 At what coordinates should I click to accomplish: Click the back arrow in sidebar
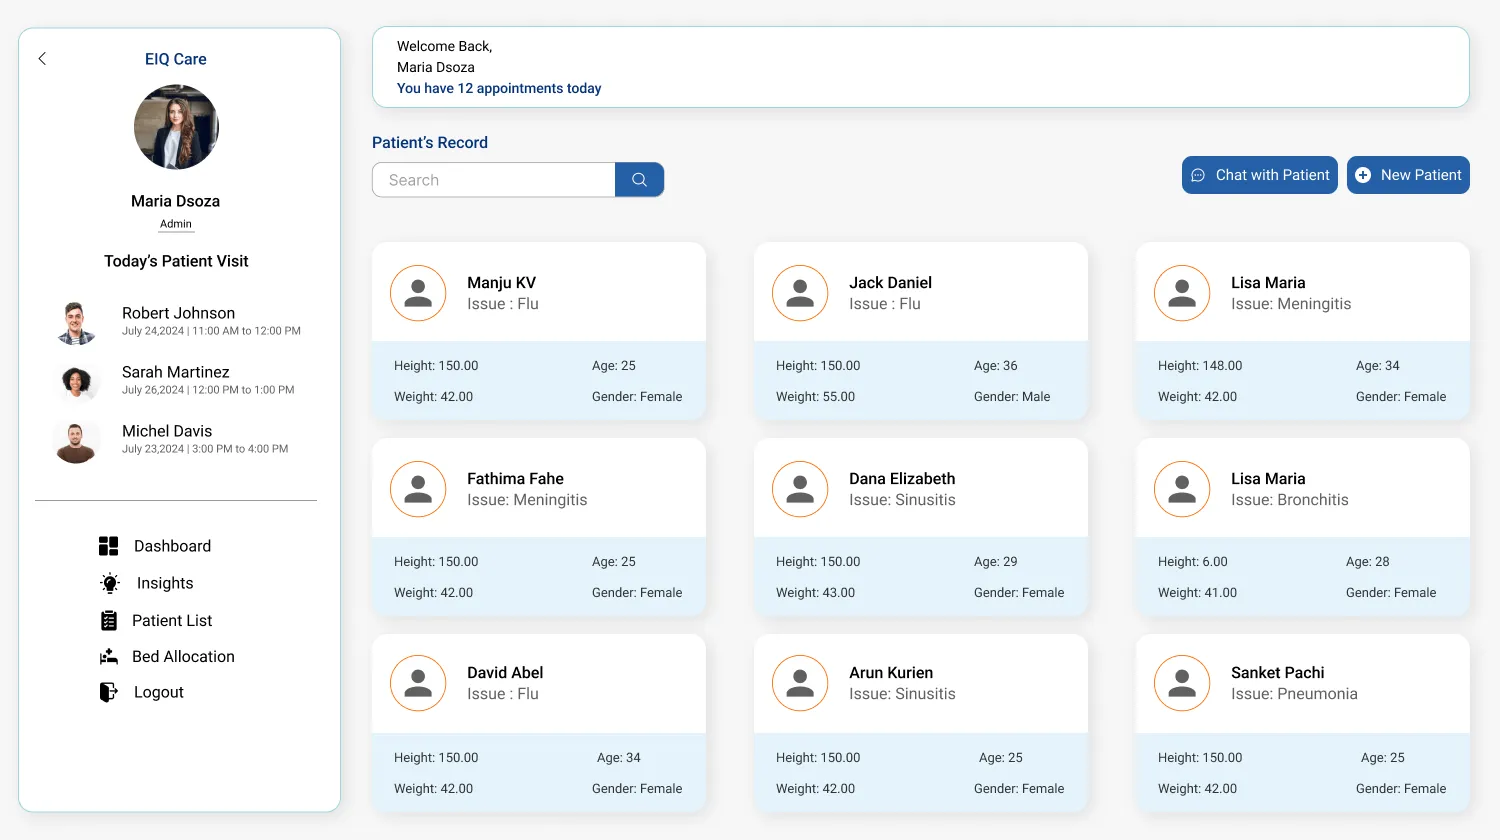(x=42, y=59)
